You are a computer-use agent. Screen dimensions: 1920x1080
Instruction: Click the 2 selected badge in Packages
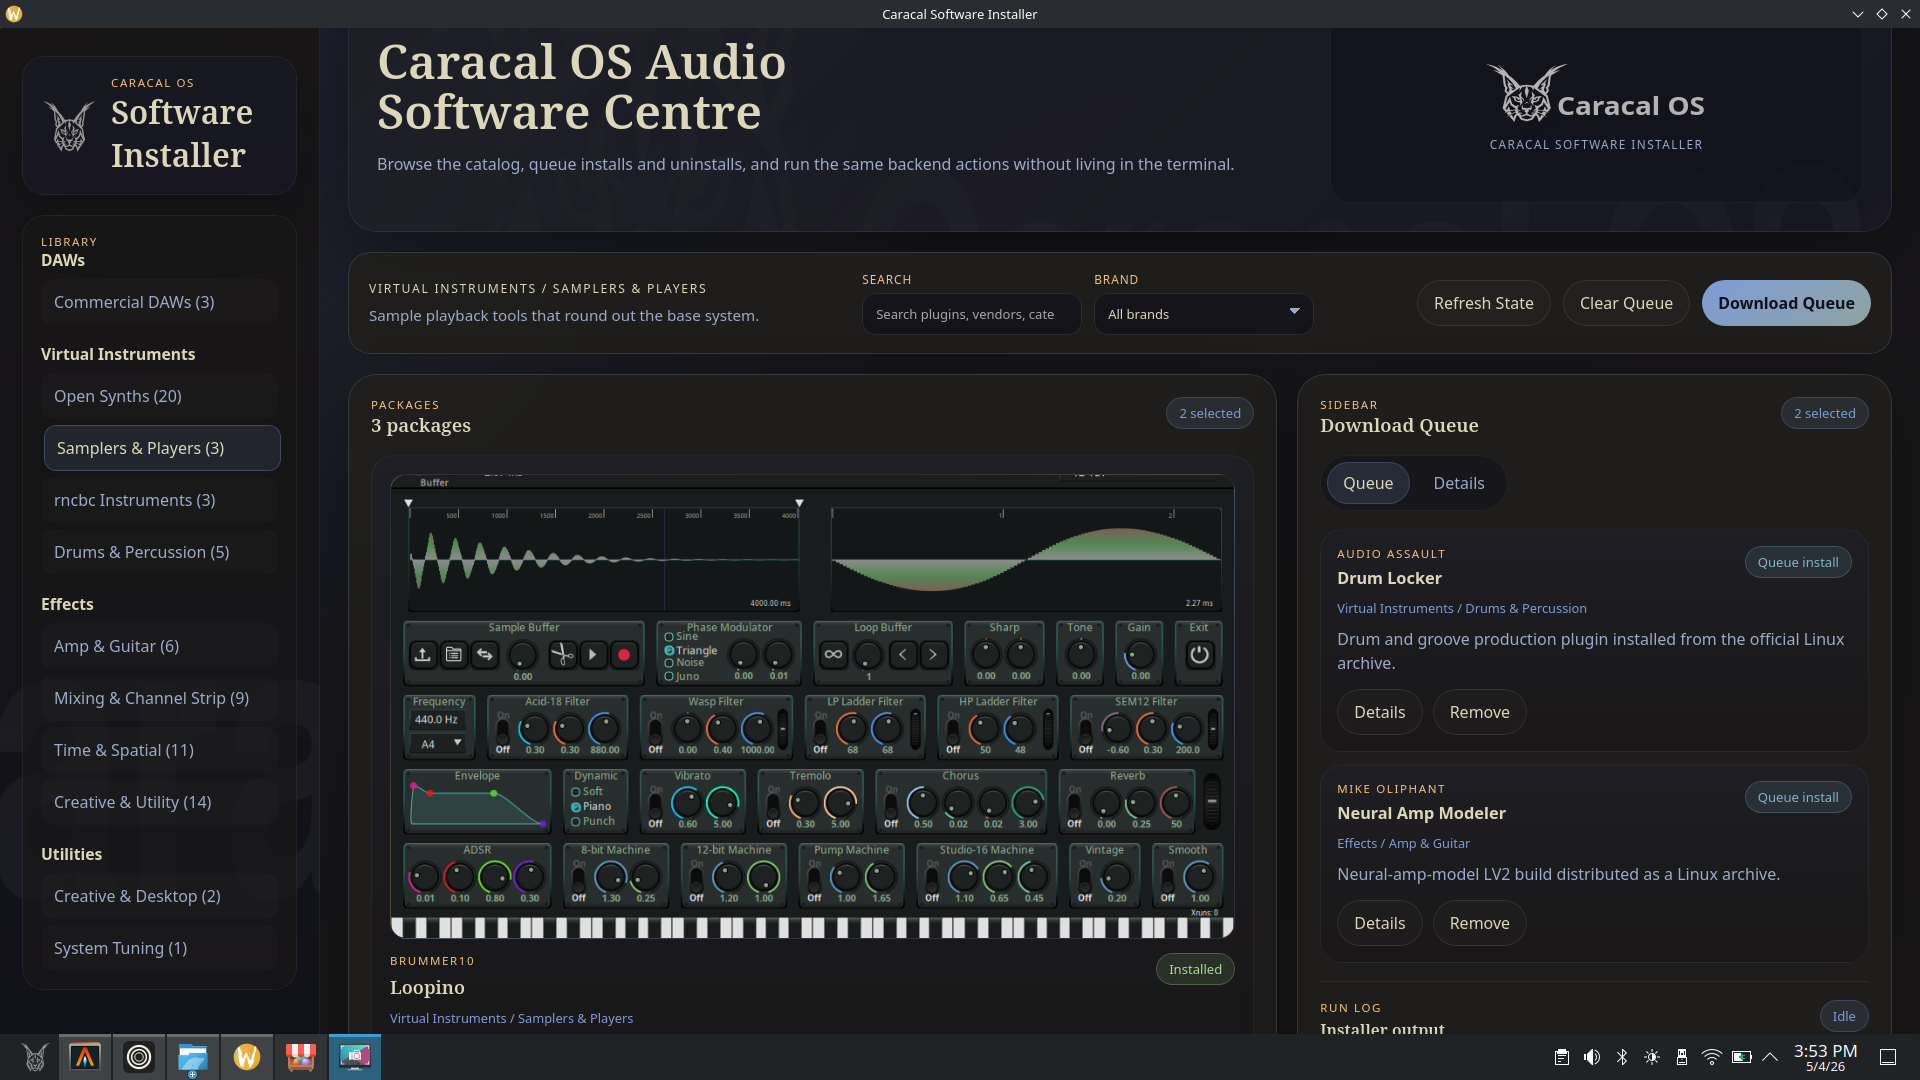click(1209, 413)
